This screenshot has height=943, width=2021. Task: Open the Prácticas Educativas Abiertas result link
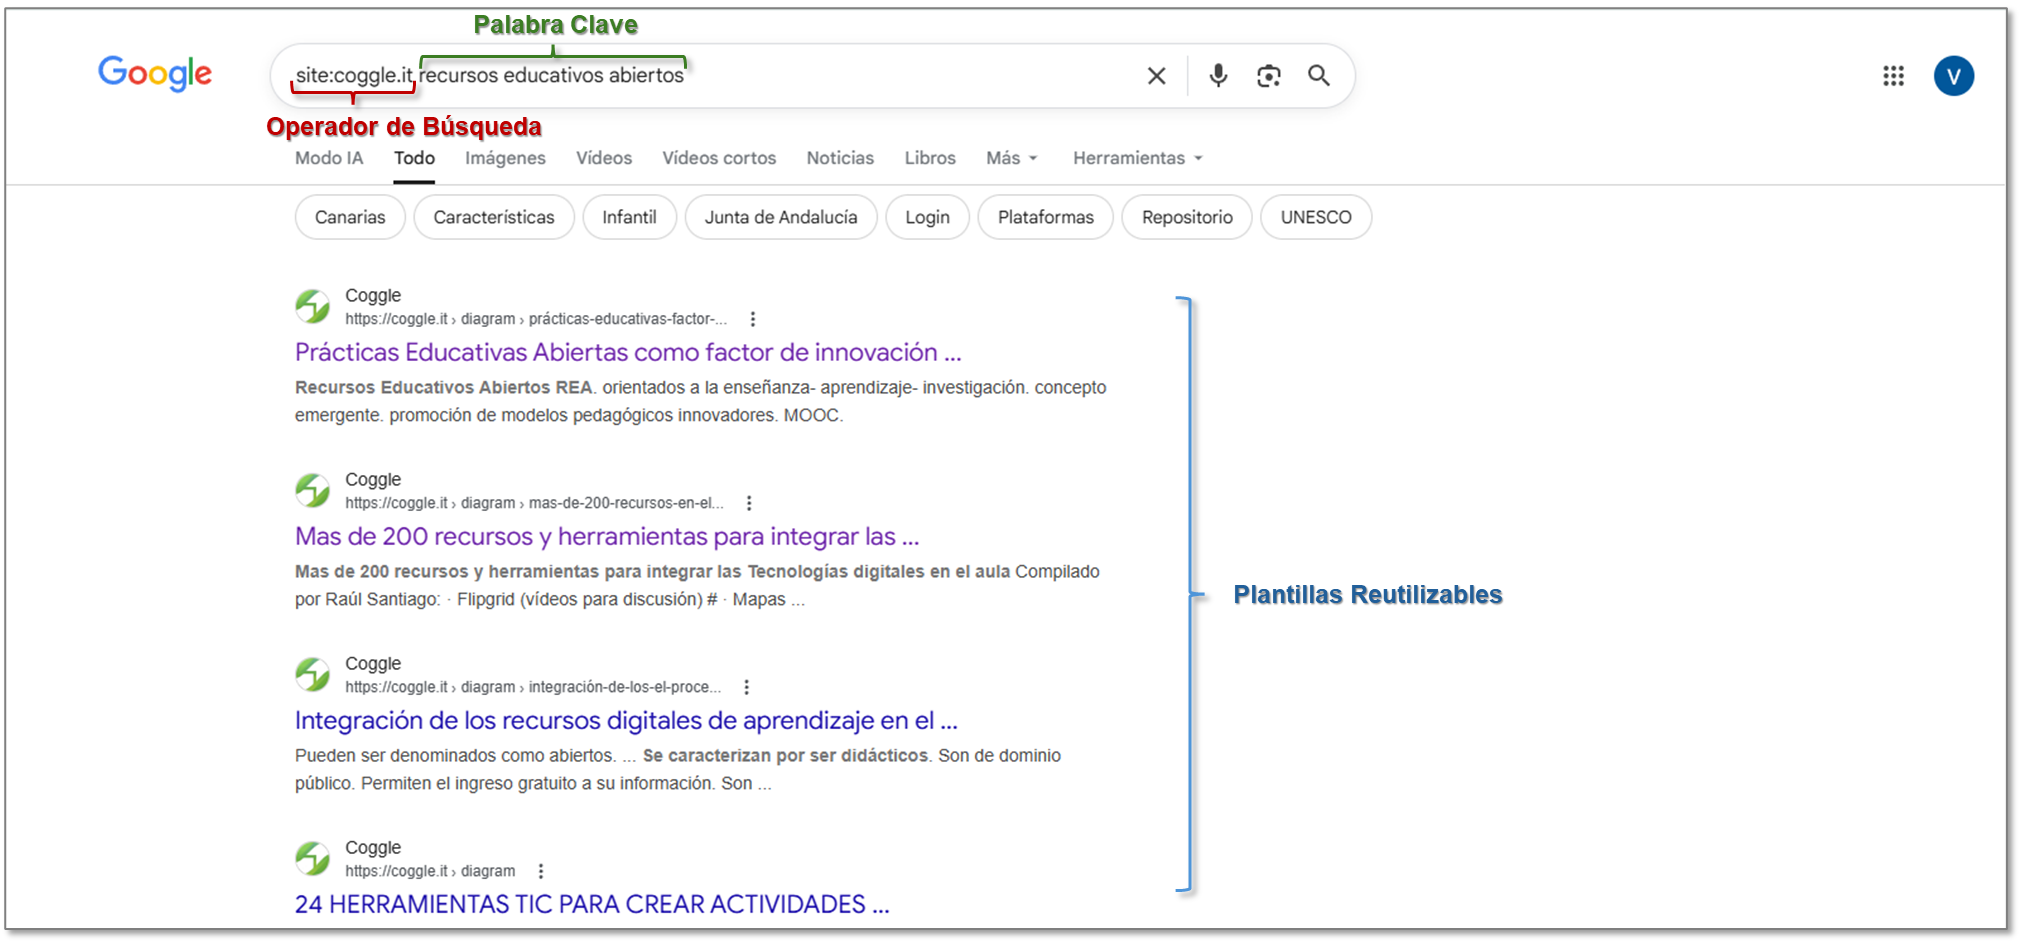628,352
